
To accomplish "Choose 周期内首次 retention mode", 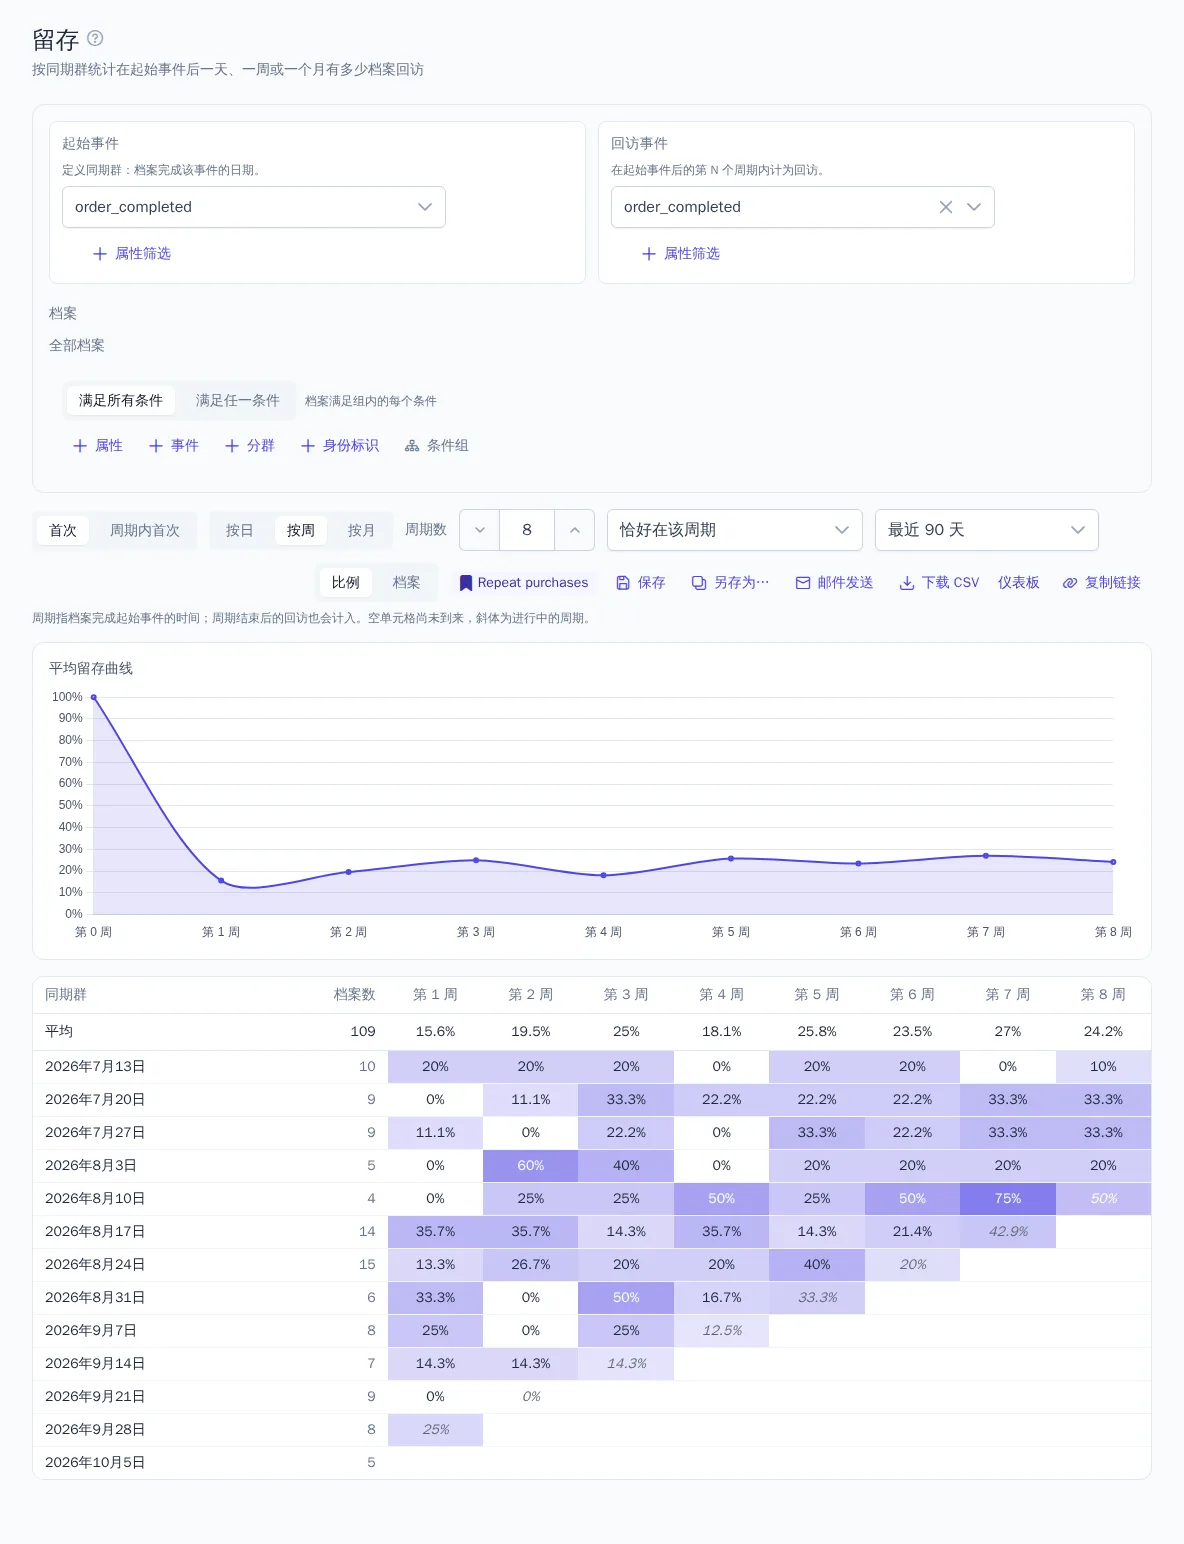I will pyautogui.click(x=145, y=530).
